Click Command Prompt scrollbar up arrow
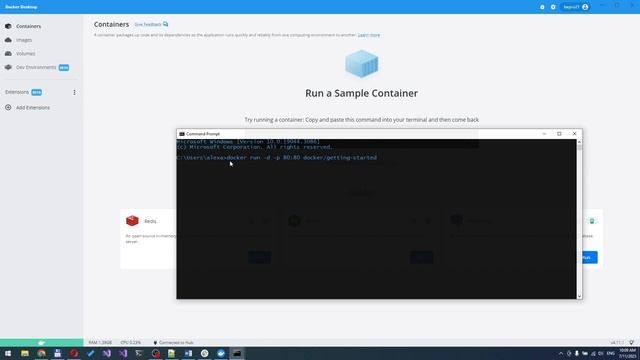Screen dimensions: 640x360 579,142
